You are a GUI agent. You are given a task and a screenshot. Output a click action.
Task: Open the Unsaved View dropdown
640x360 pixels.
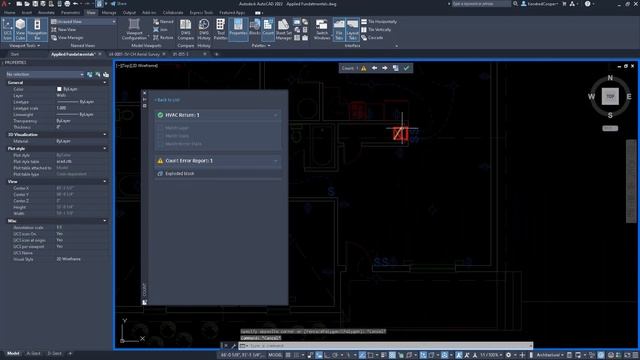(83, 22)
